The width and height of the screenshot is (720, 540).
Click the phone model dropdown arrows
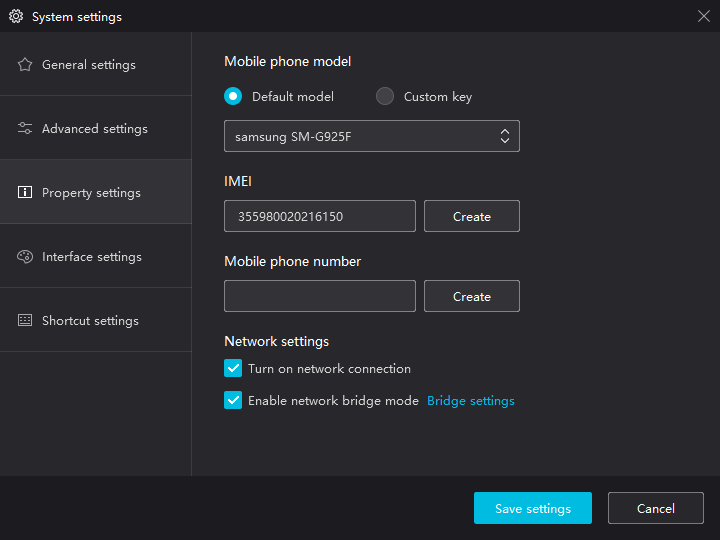click(505, 136)
